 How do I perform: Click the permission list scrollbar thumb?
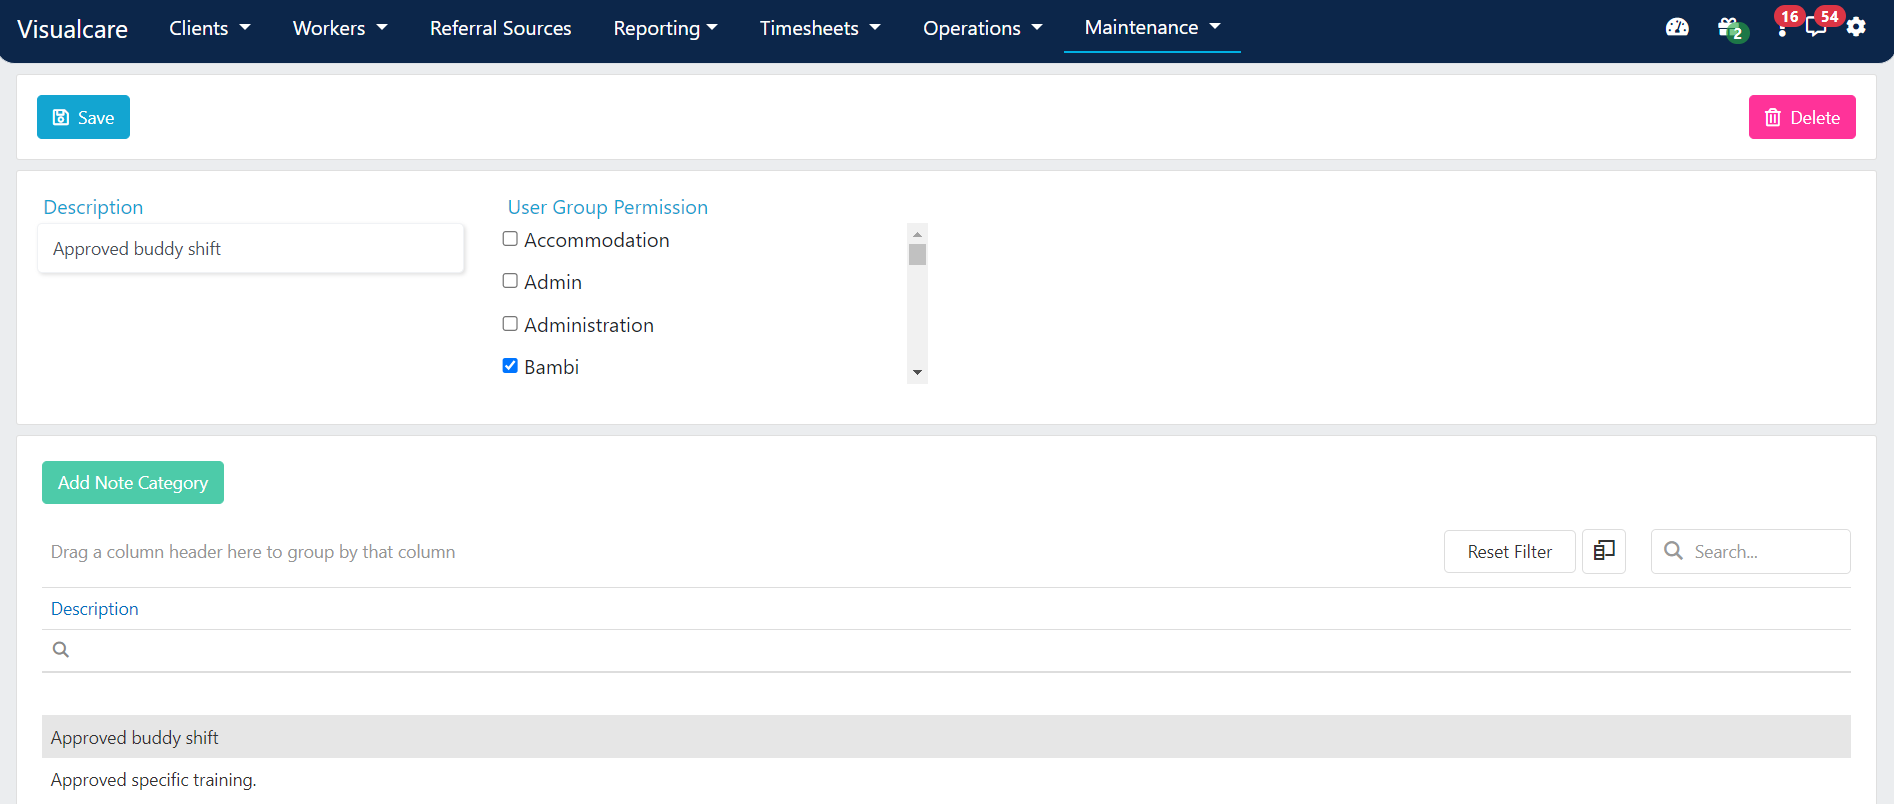917,255
